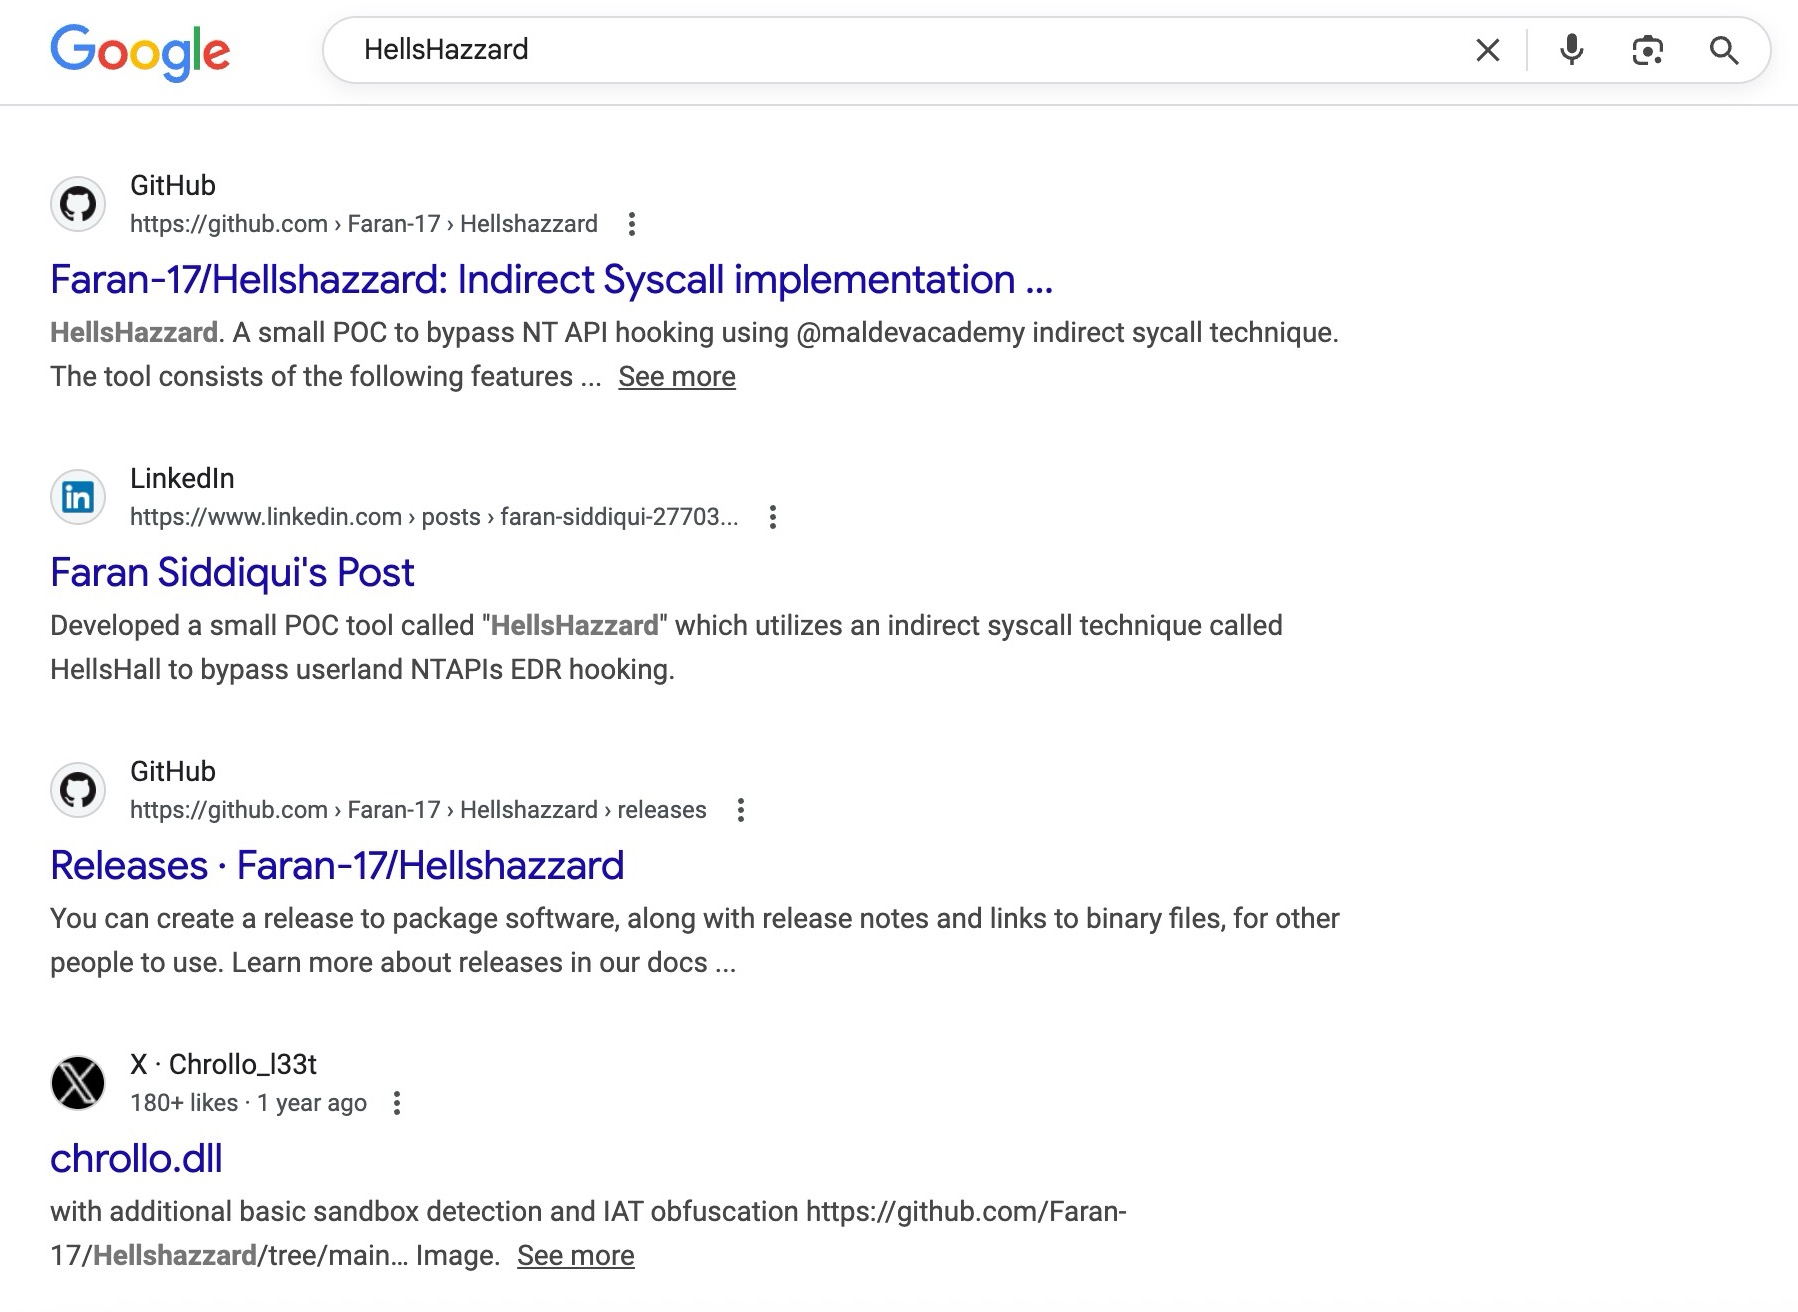Image resolution: width=1798 pixels, height=1312 pixels.
Task: Open Faran Siddiqui's Post link
Action: [x=232, y=573]
